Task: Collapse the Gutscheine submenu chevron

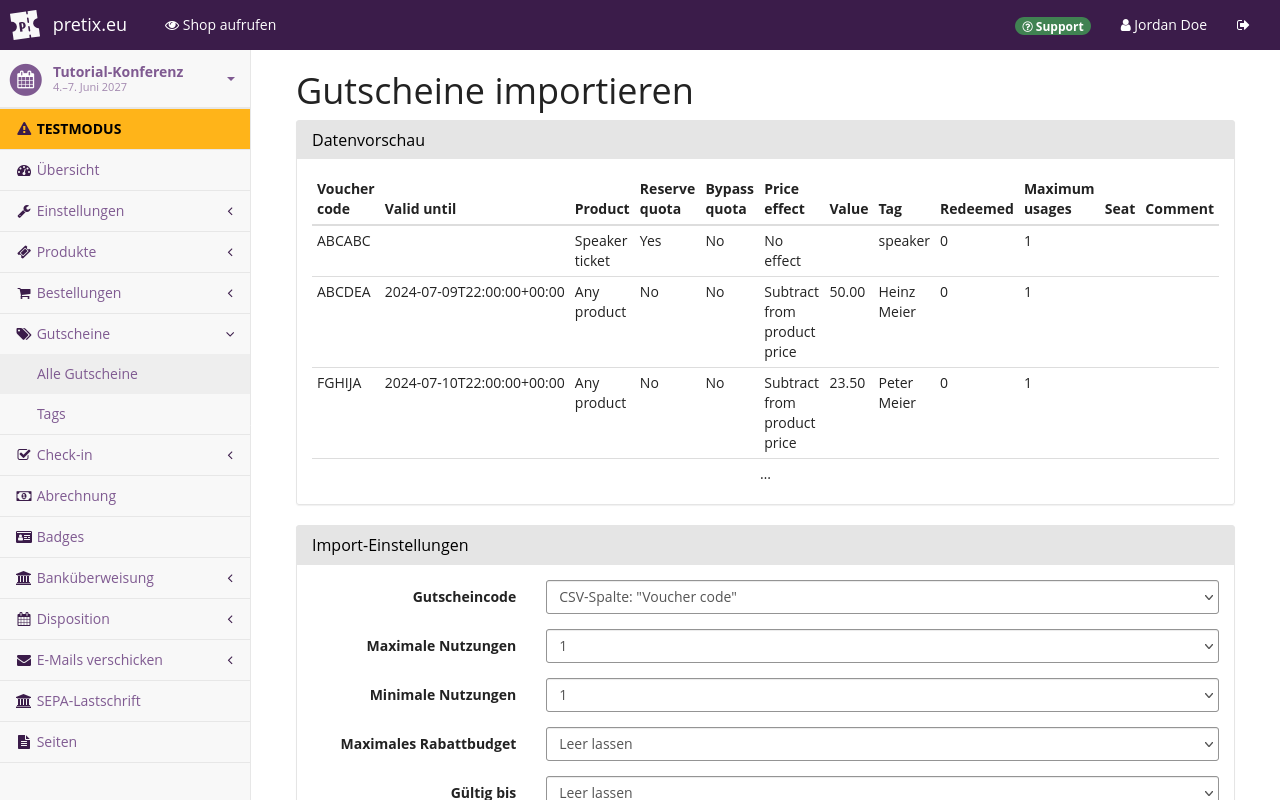Action: click(230, 334)
